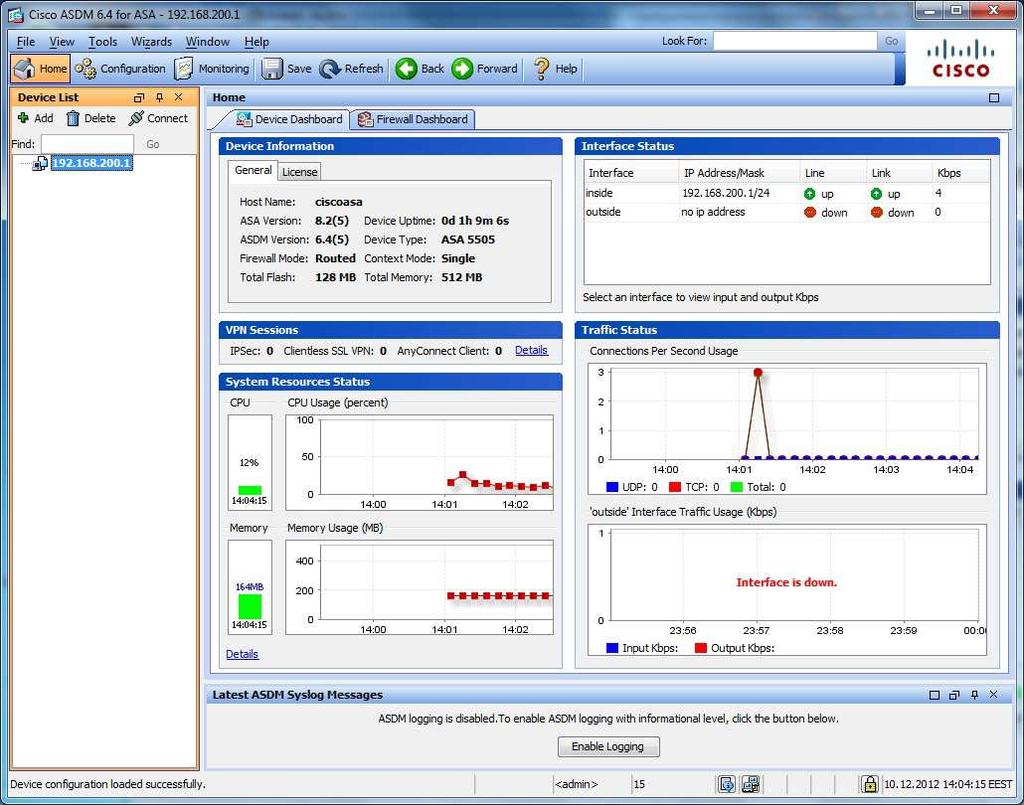The height and width of the screenshot is (805, 1024).
Task: Open the Monitoring section
Action: 212,69
